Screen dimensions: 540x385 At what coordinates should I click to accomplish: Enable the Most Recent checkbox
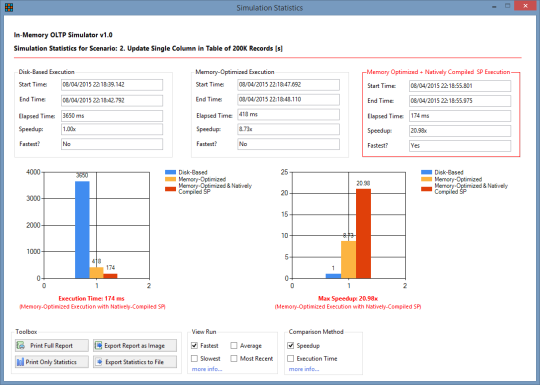[234, 358]
